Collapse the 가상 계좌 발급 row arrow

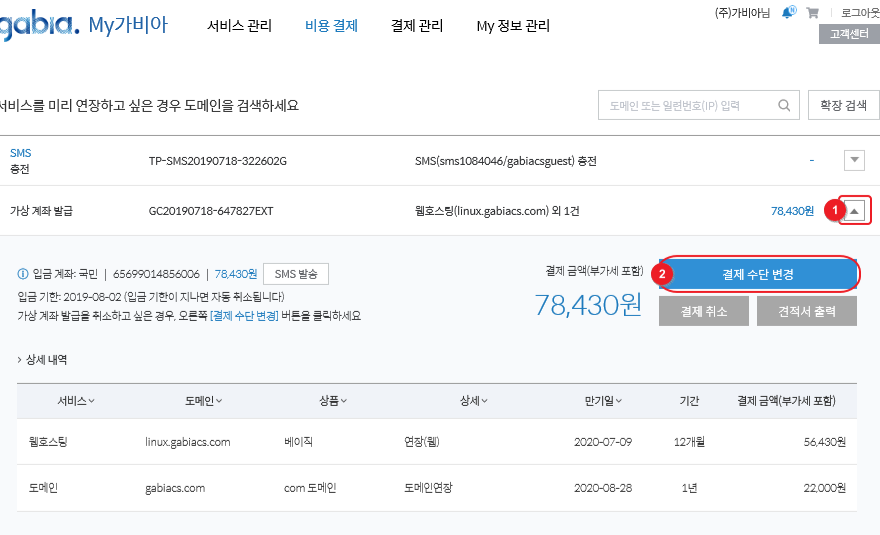854,211
